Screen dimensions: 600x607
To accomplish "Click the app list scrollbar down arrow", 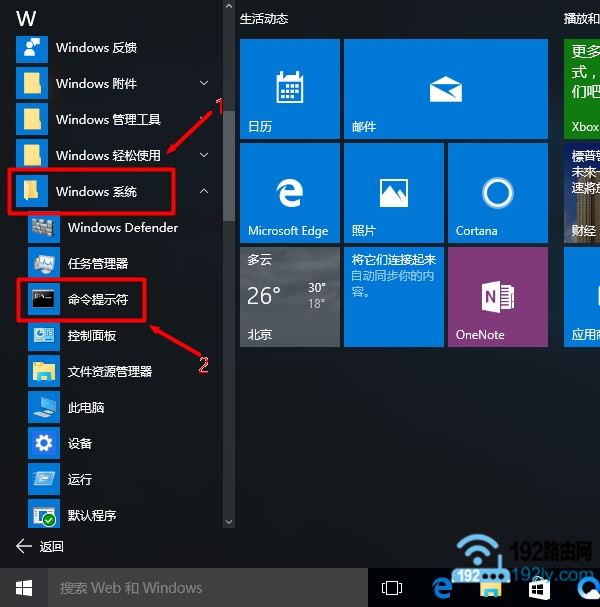I will [229, 522].
